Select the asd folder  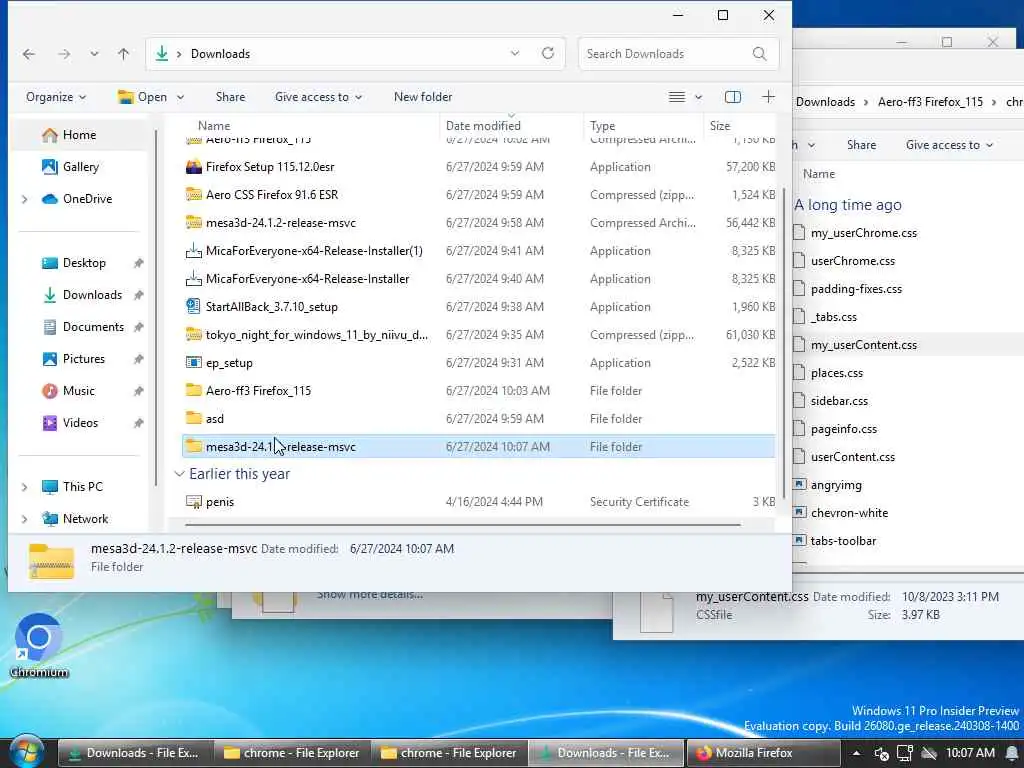[214, 419]
